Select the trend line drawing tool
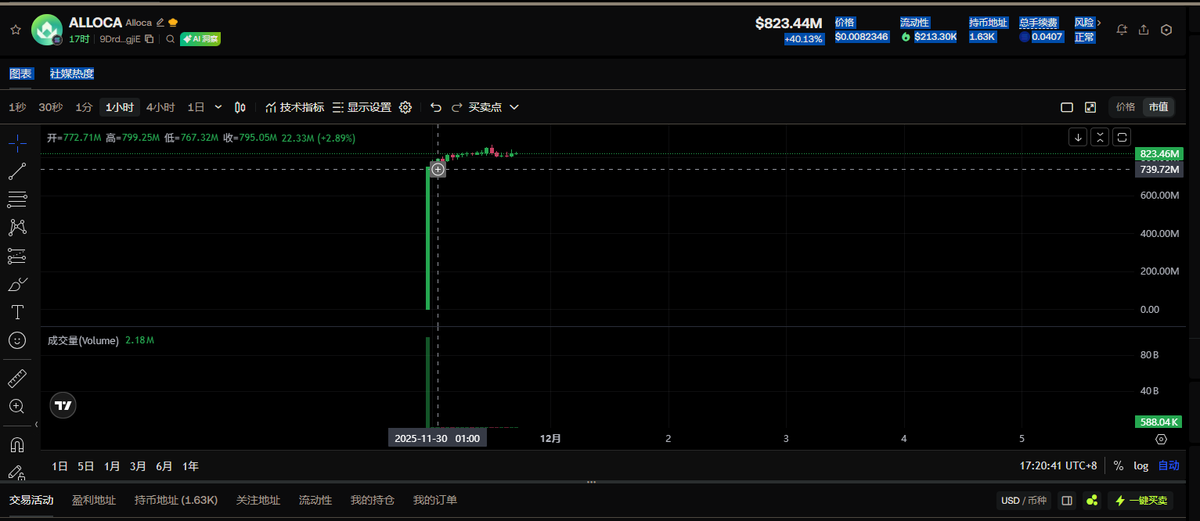 17,172
